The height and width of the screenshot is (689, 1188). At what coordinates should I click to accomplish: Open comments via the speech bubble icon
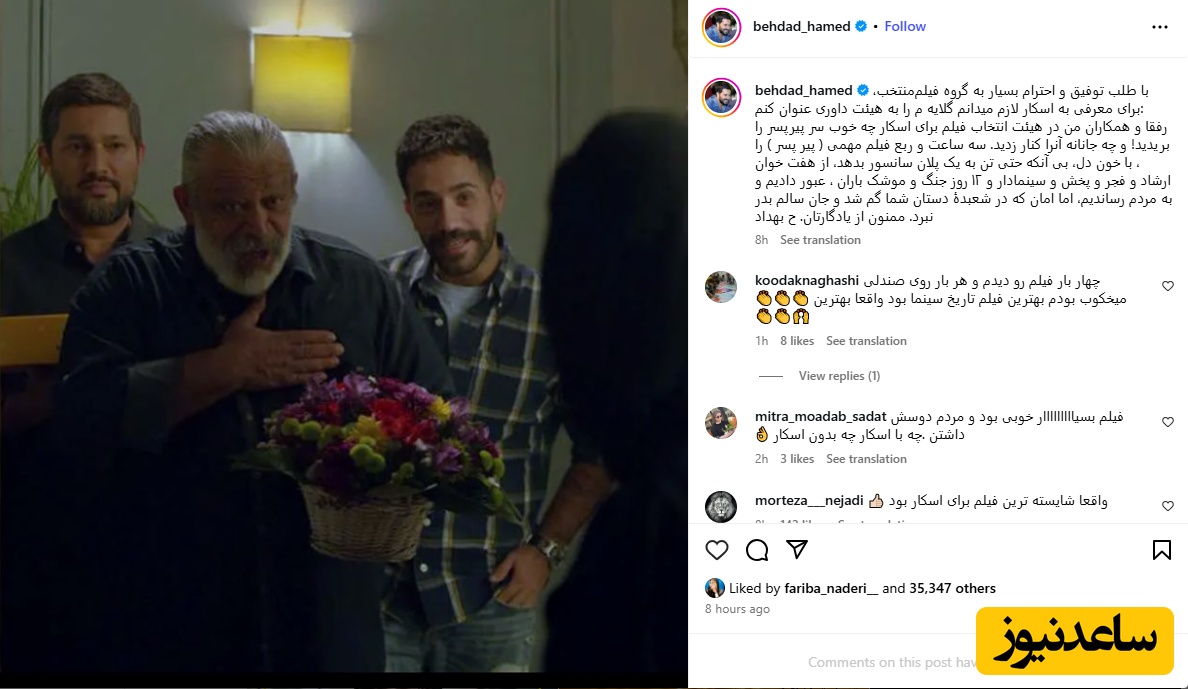click(x=757, y=550)
